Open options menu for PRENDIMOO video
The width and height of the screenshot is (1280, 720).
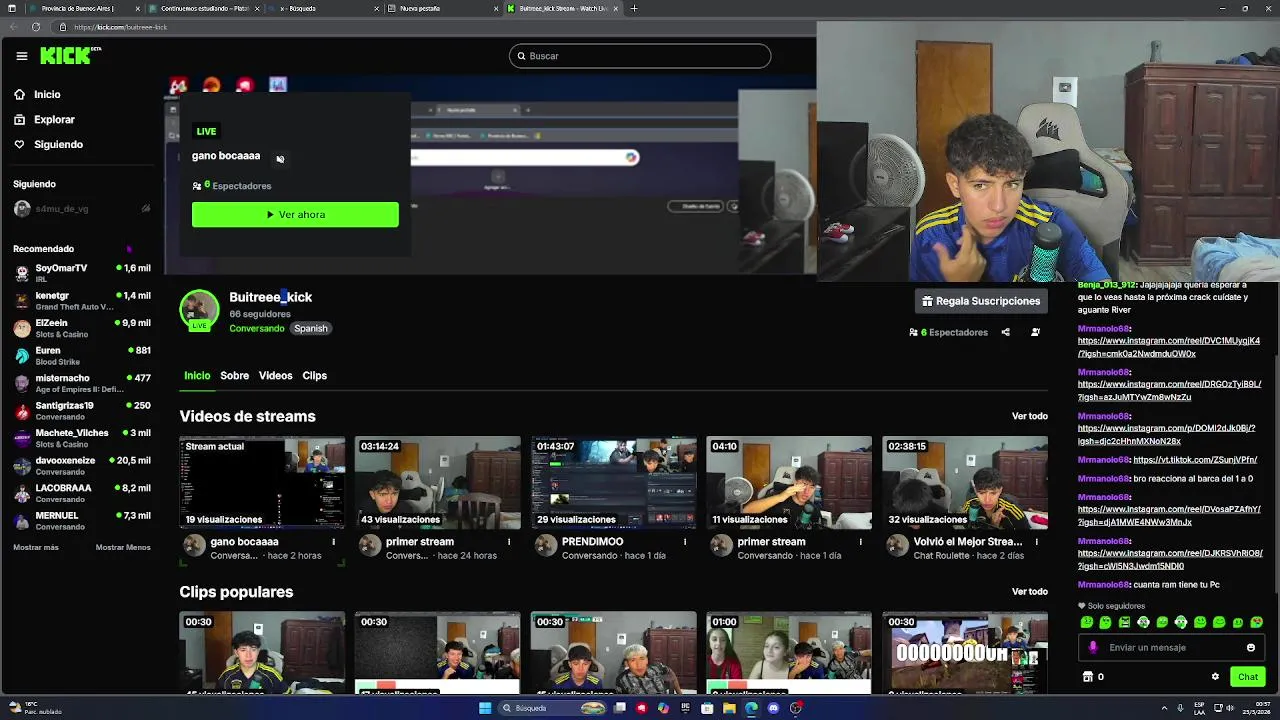[x=685, y=542]
